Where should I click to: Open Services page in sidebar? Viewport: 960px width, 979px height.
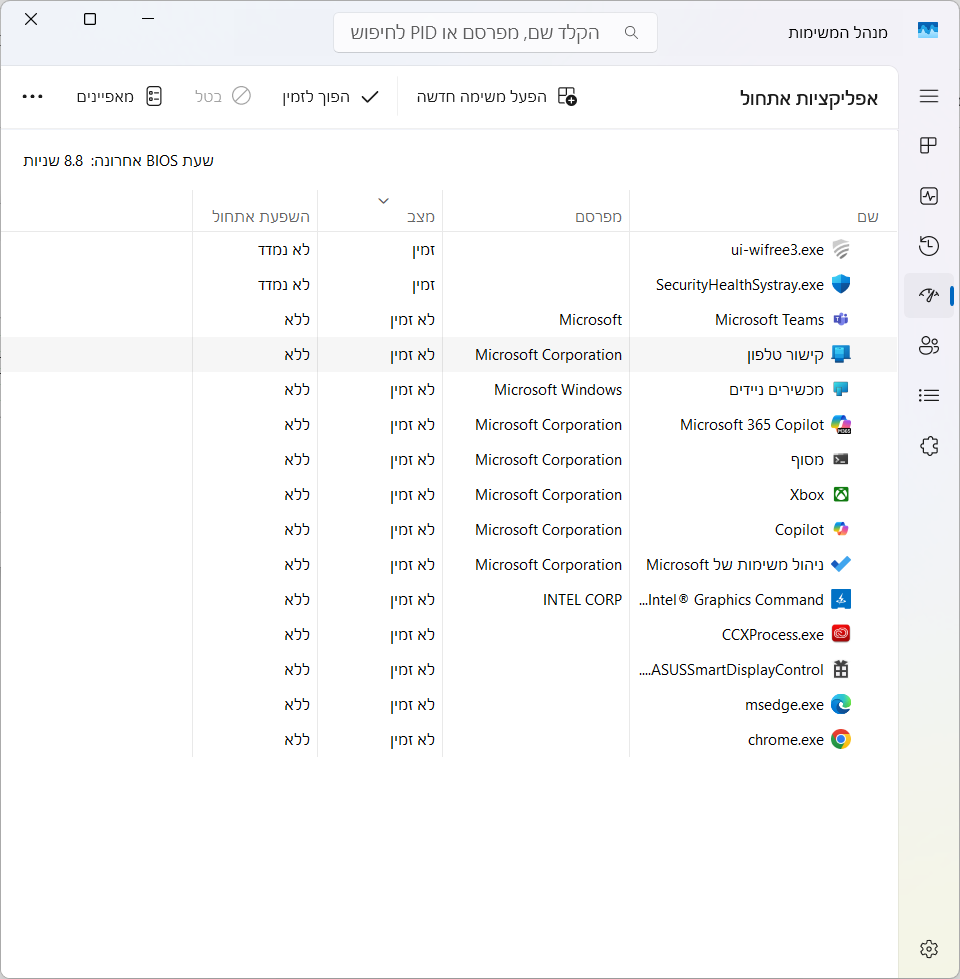929,446
